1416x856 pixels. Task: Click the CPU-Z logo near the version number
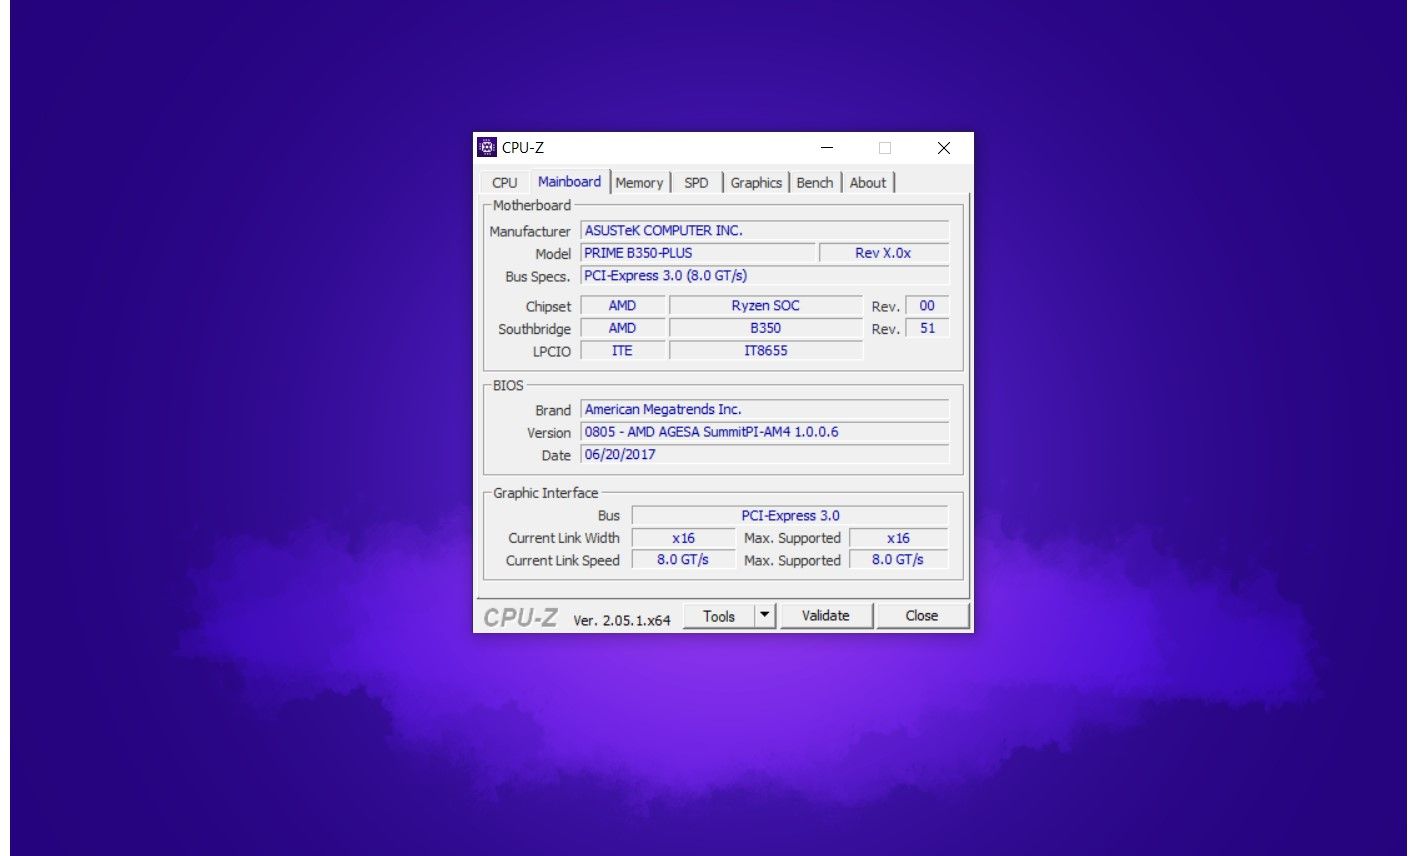519,617
